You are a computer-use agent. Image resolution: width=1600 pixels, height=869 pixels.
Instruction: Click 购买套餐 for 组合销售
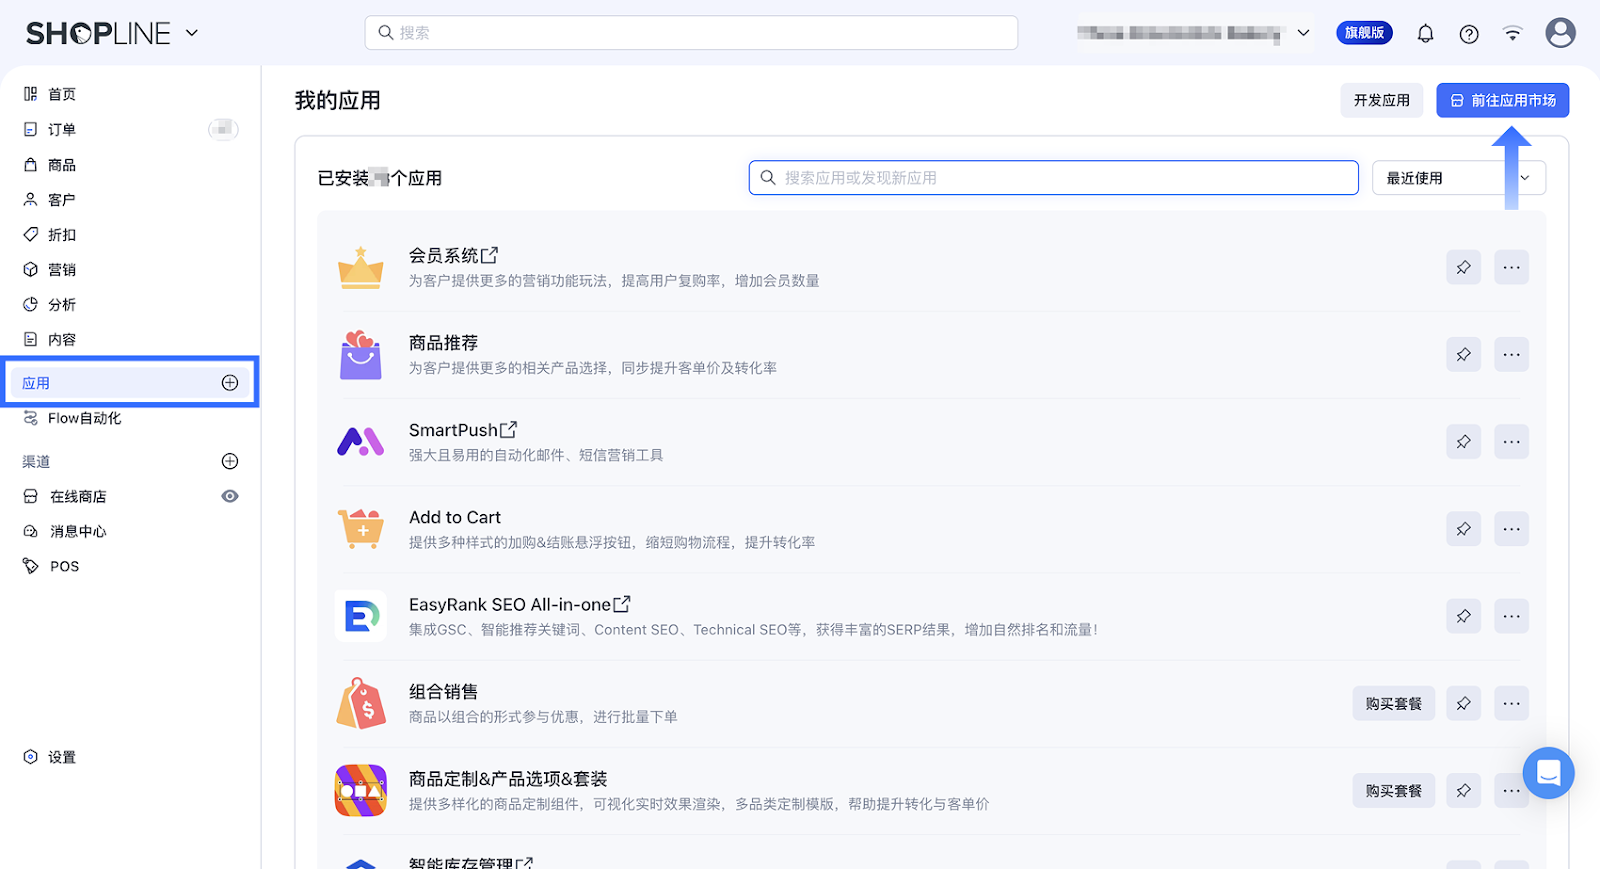click(x=1394, y=704)
